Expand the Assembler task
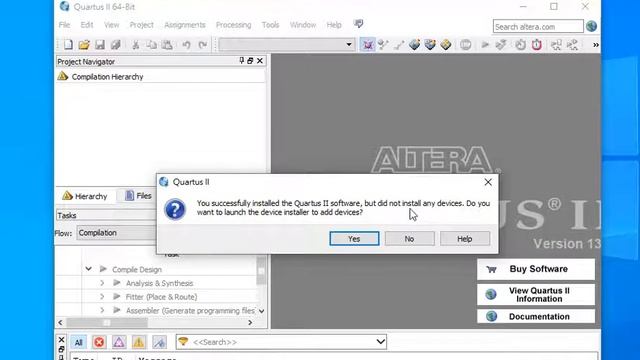Viewport: 640px width, 360px height. pos(102,311)
